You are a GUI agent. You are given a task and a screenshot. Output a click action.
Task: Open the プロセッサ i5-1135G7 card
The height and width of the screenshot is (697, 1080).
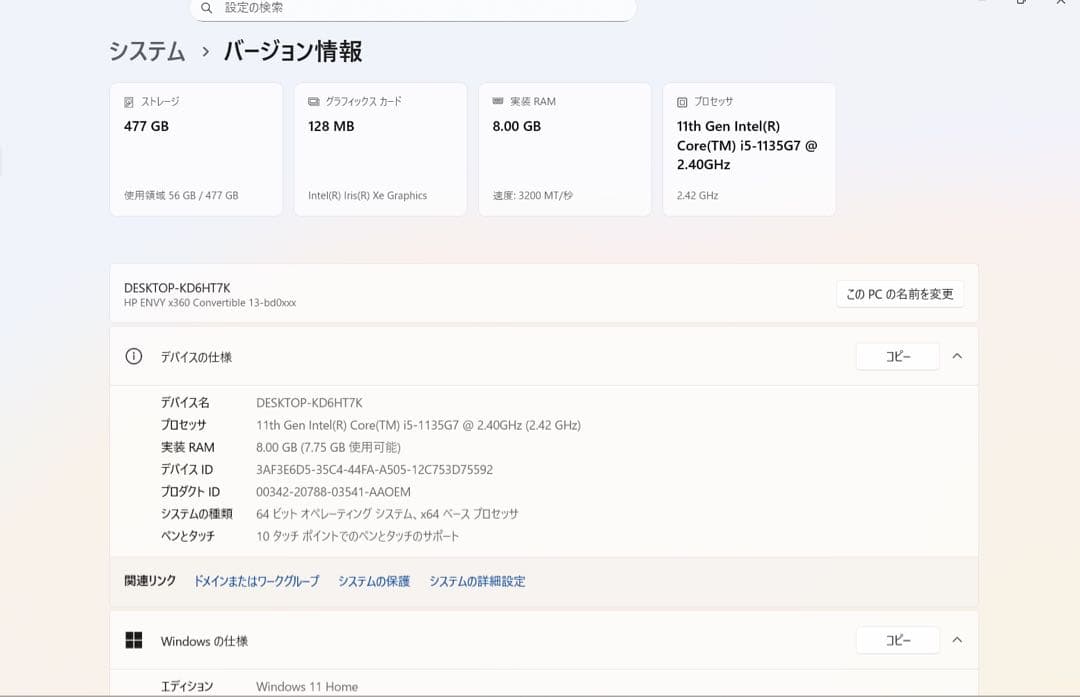[749, 149]
